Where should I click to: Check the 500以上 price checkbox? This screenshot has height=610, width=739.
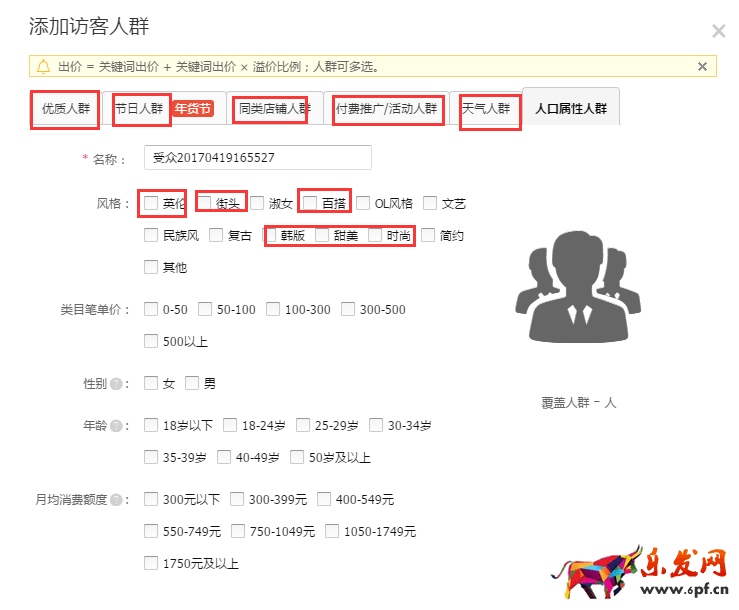[x=151, y=341]
